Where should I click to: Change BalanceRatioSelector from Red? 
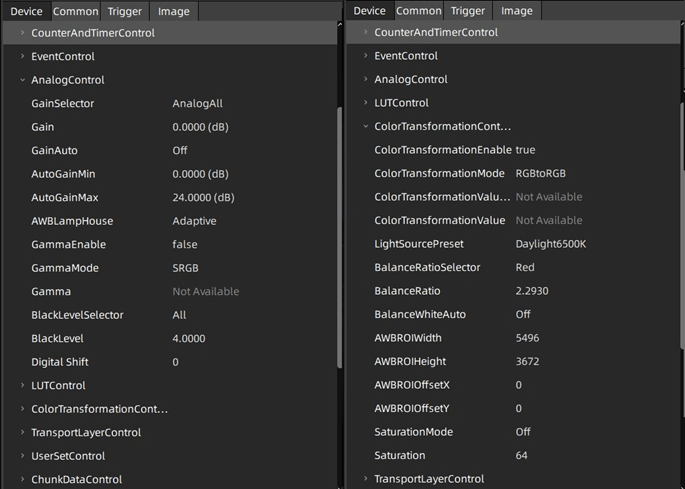click(525, 268)
